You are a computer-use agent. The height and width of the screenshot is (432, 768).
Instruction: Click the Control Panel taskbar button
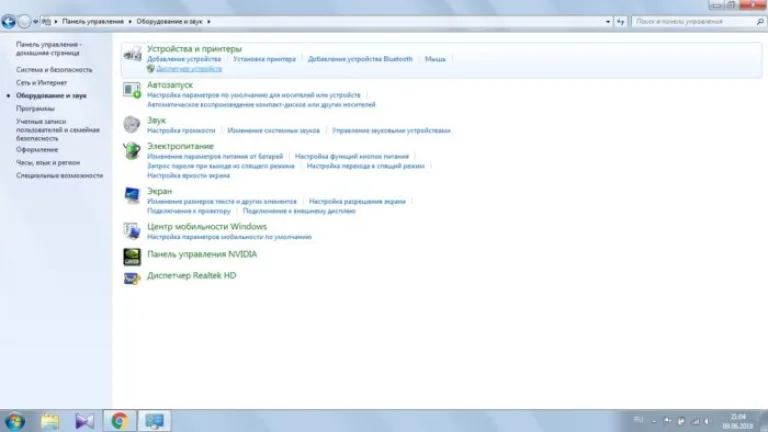coord(154,421)
